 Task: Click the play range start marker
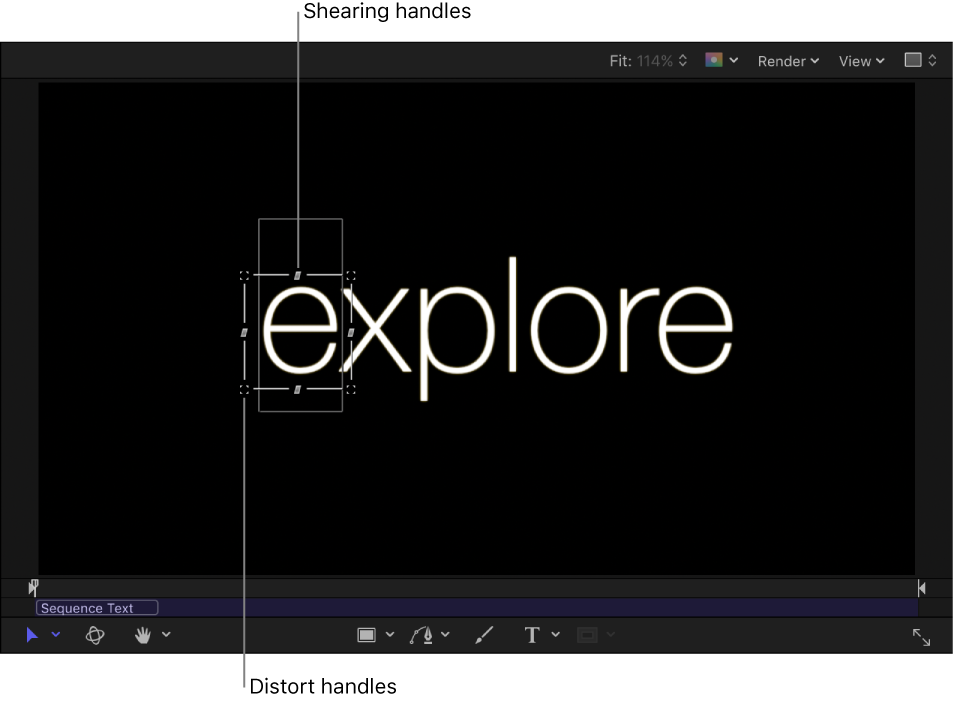[x=33, y=587]
